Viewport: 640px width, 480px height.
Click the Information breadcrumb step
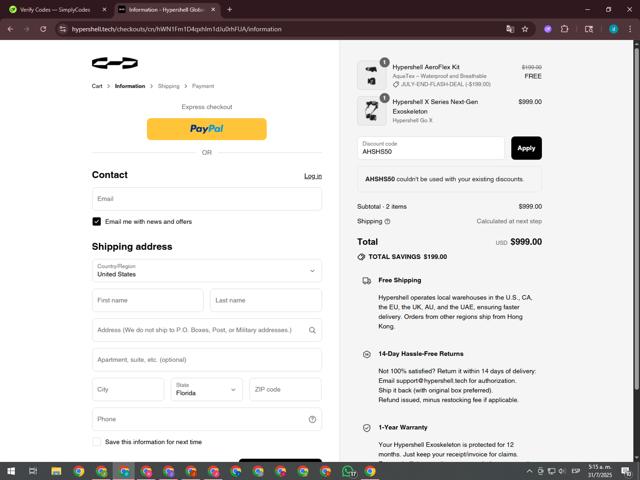pos(130,86)
